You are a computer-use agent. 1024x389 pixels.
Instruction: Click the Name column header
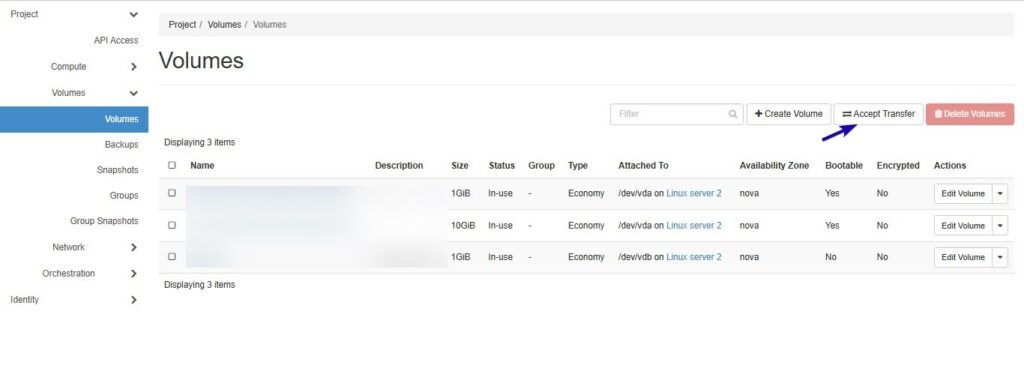pyautogui.click(x=202, y=166)
